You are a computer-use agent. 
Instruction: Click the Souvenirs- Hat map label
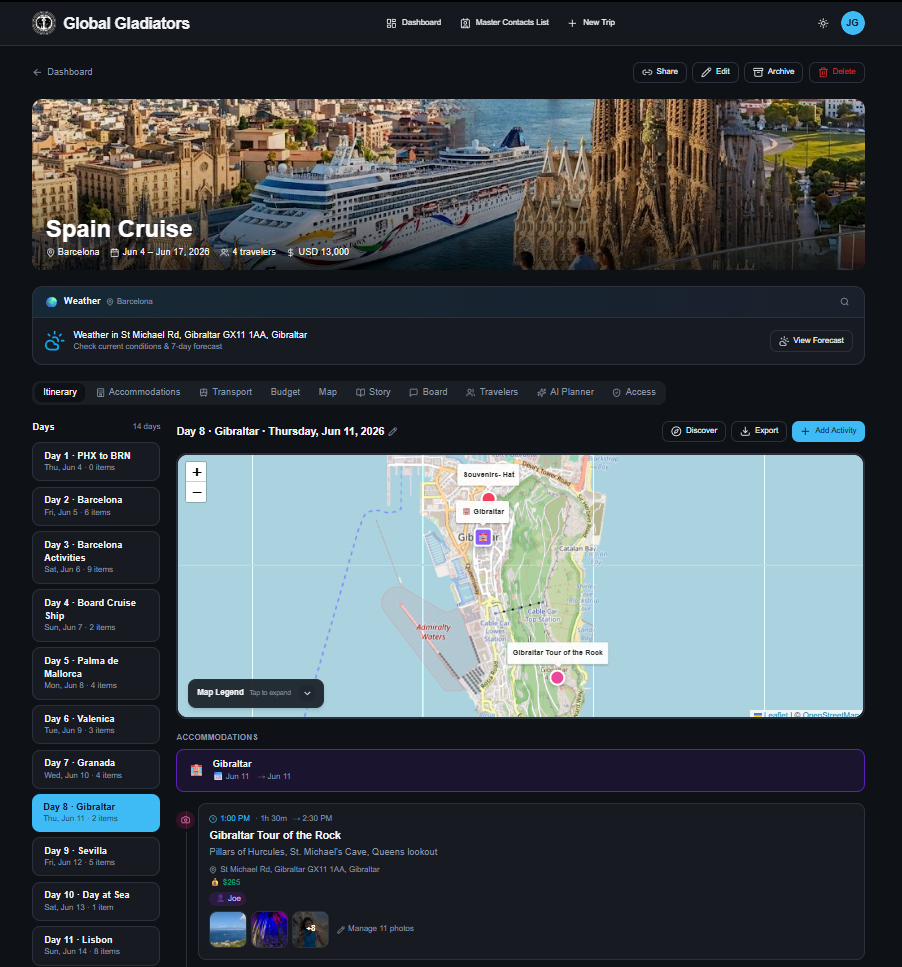pyautogui.click(x=489, y=475)
